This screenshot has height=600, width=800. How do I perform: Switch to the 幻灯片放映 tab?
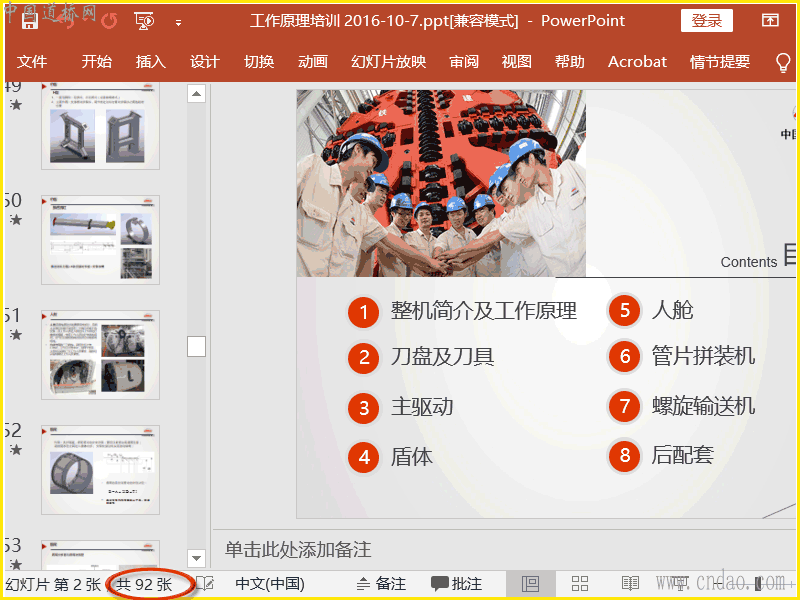(388, 62)
